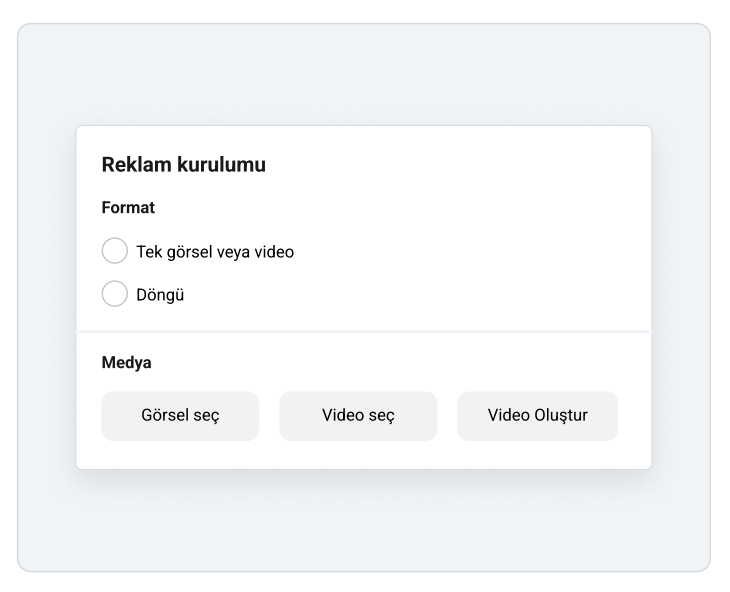Image resolution: width=730 pixels, height=592 pixels.
Task: Start video creation with 'Video Oluştur'
Action: 538,416
